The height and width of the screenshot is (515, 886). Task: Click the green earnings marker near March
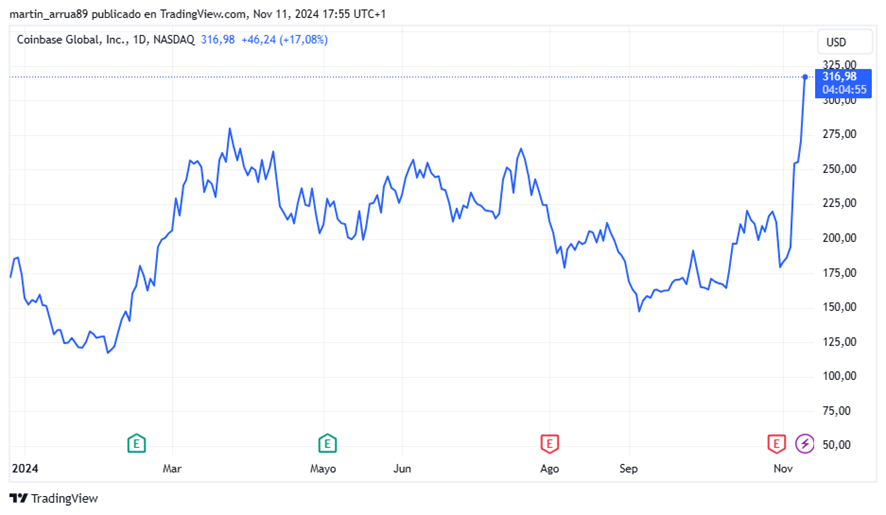136,444
